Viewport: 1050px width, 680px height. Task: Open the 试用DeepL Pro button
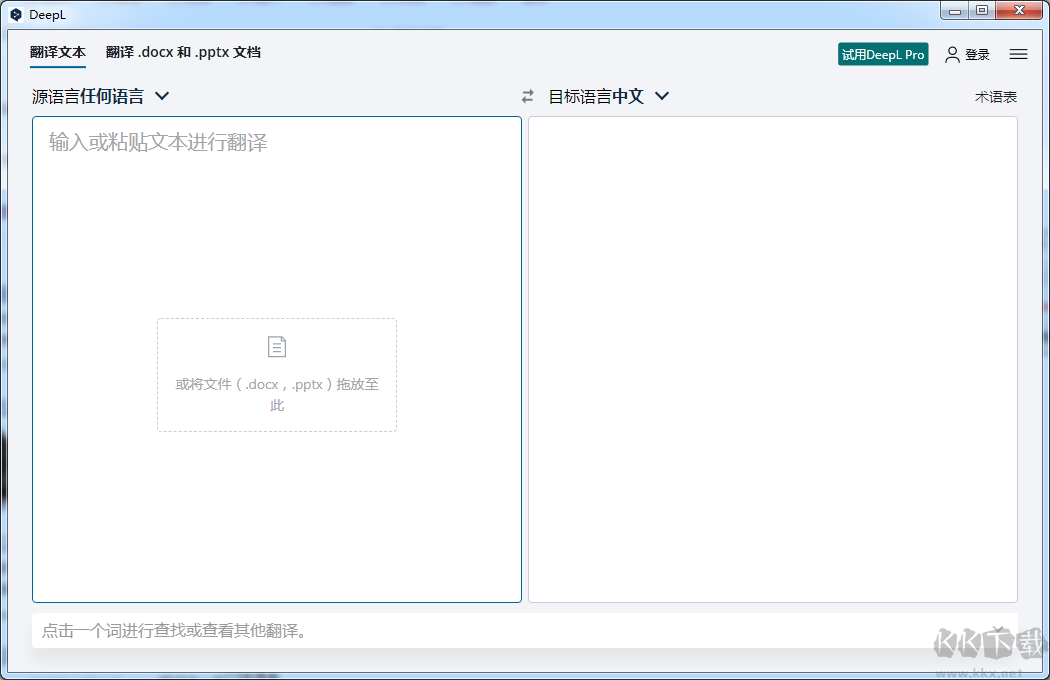tap(883, 54)
